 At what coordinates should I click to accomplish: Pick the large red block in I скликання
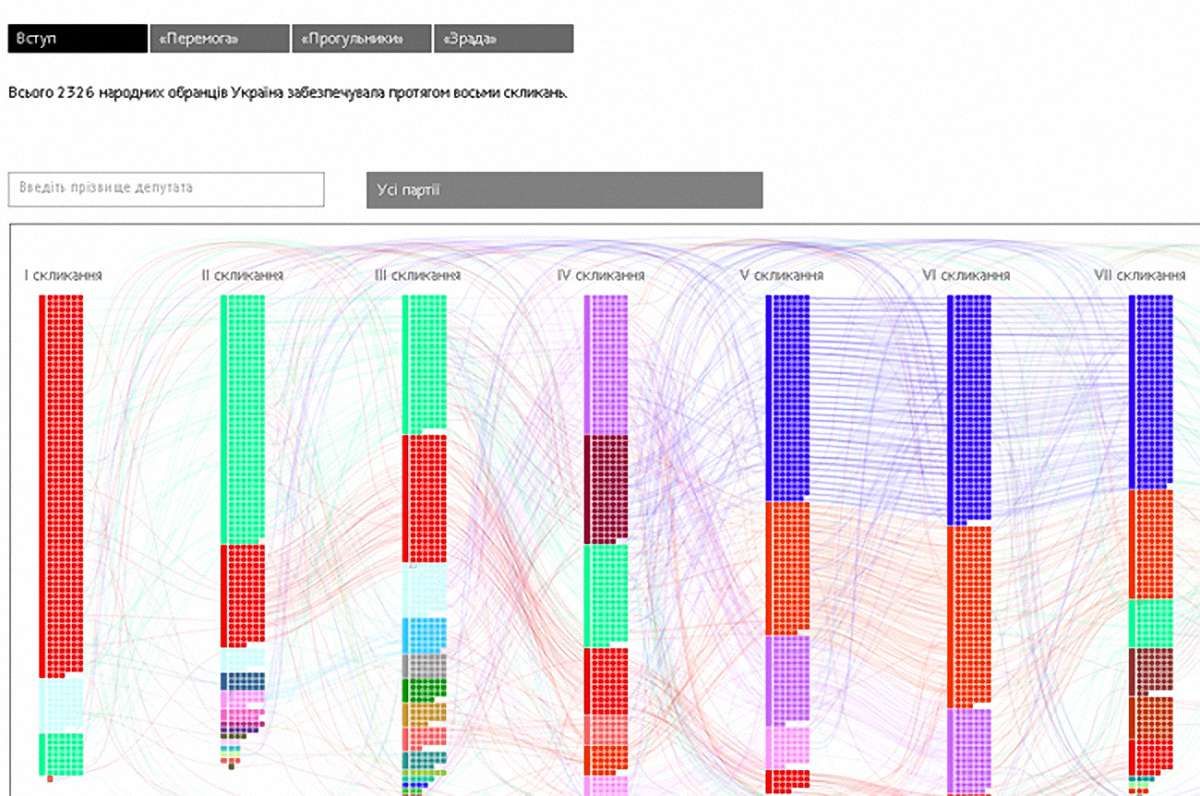point(61,486)
